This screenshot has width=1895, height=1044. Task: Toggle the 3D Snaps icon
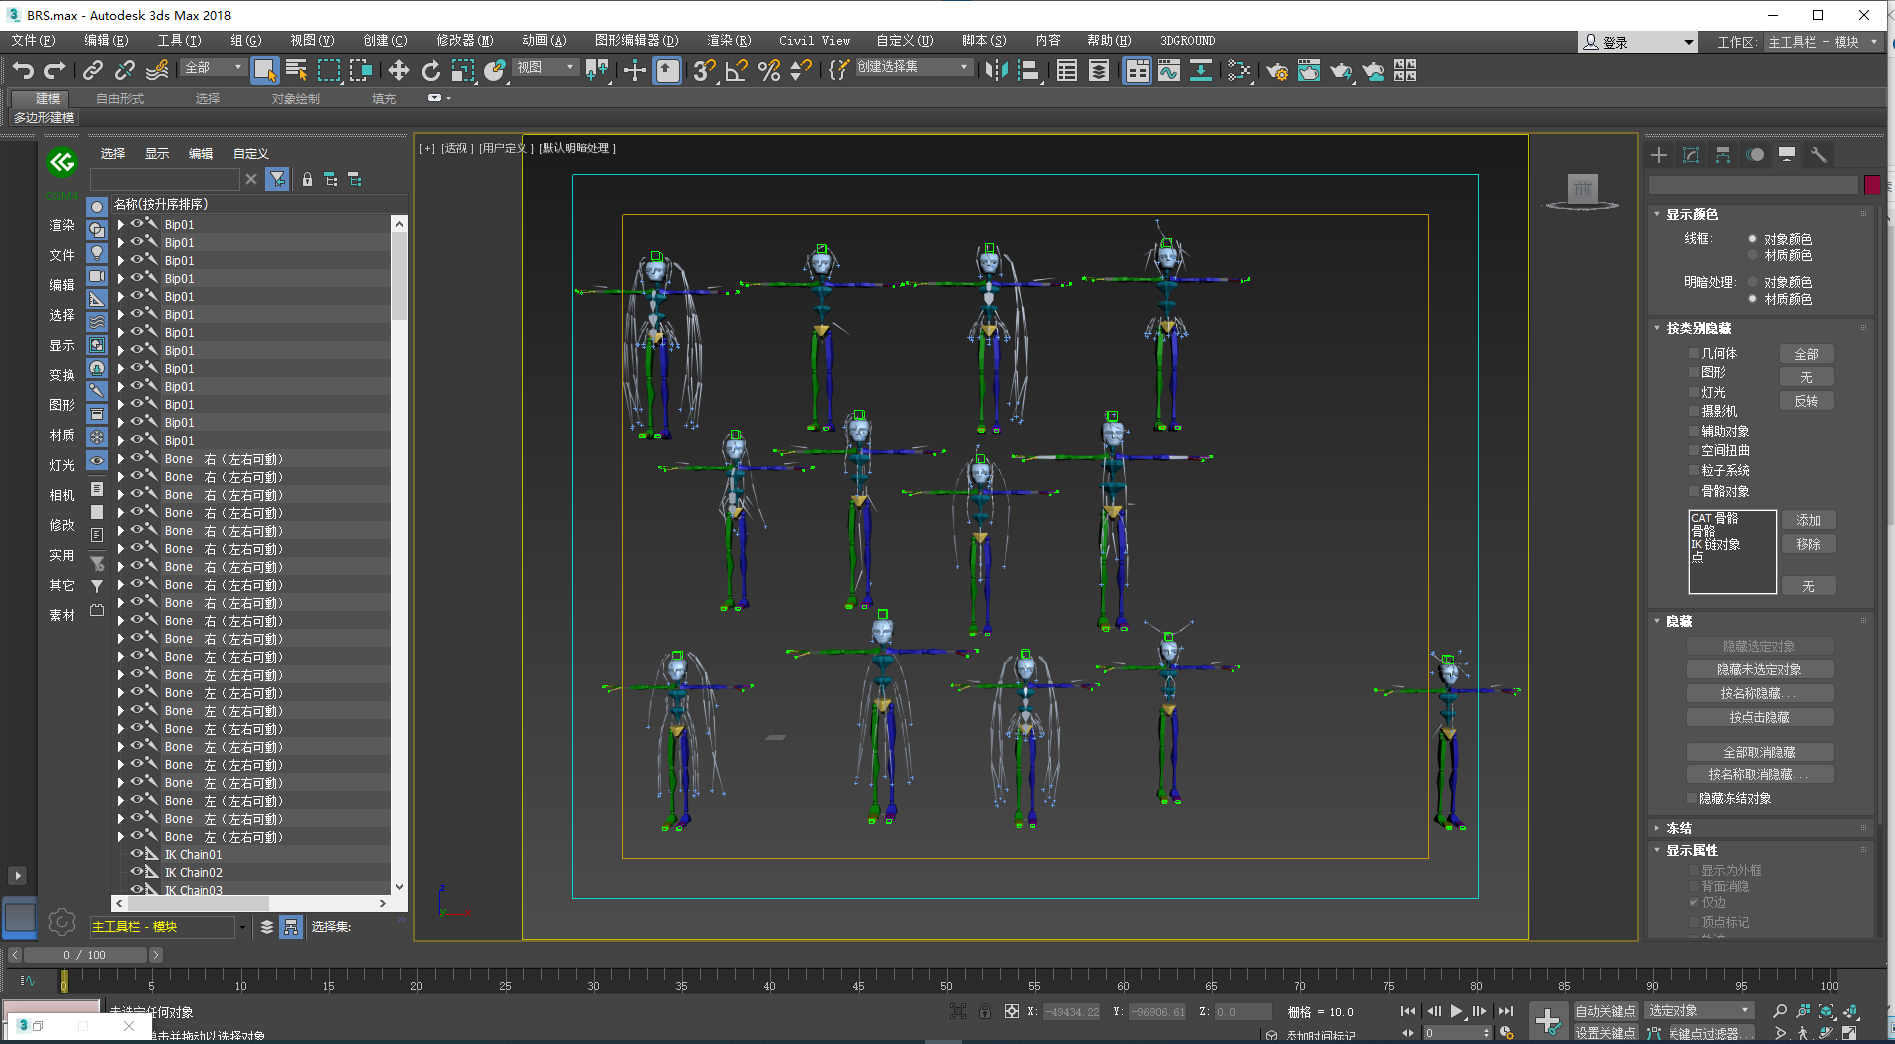tap(703, 70)
